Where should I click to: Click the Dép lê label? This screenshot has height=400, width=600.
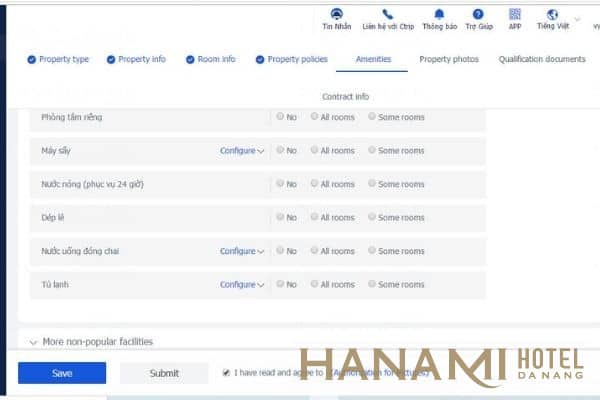click(x=52, y=218)
